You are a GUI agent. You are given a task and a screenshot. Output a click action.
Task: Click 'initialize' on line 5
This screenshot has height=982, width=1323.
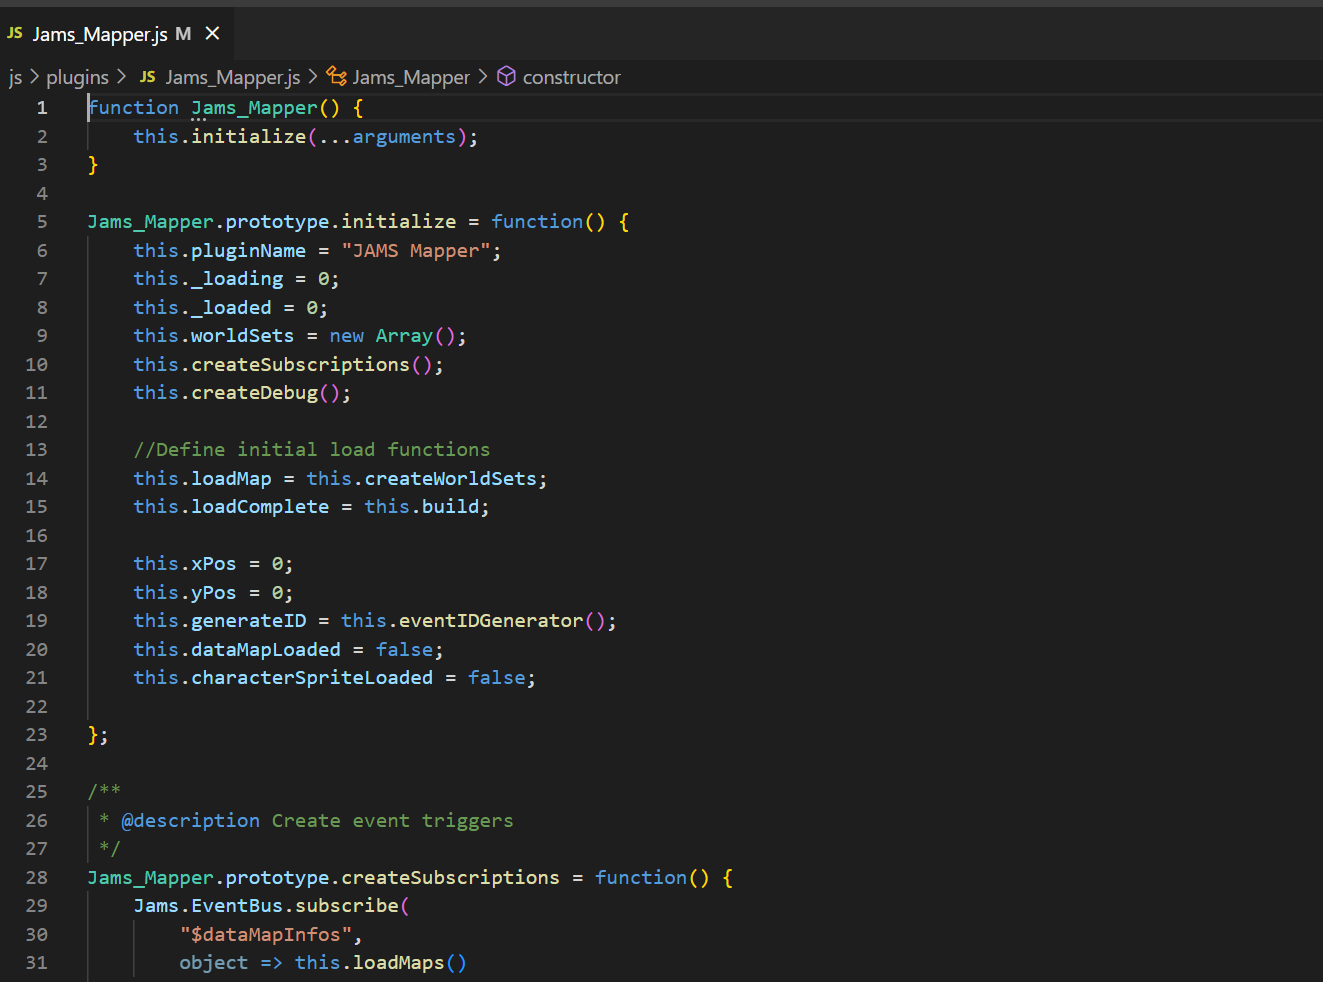(398, 222)
